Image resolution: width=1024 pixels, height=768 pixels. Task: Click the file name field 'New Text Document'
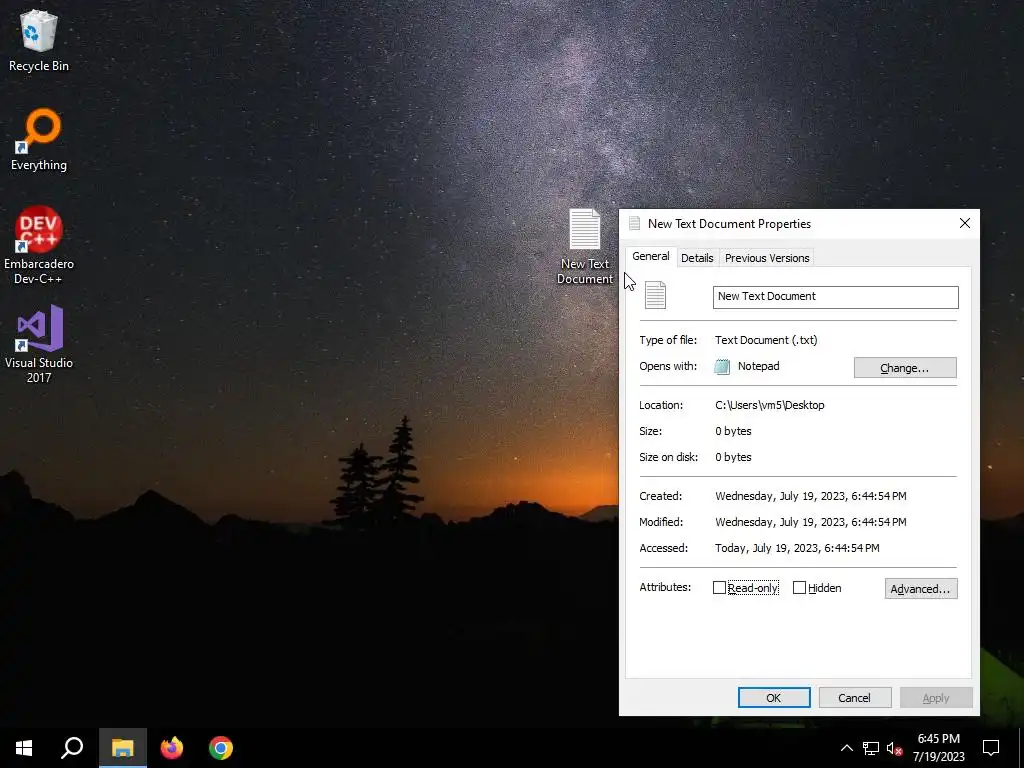tap(835, 296)
